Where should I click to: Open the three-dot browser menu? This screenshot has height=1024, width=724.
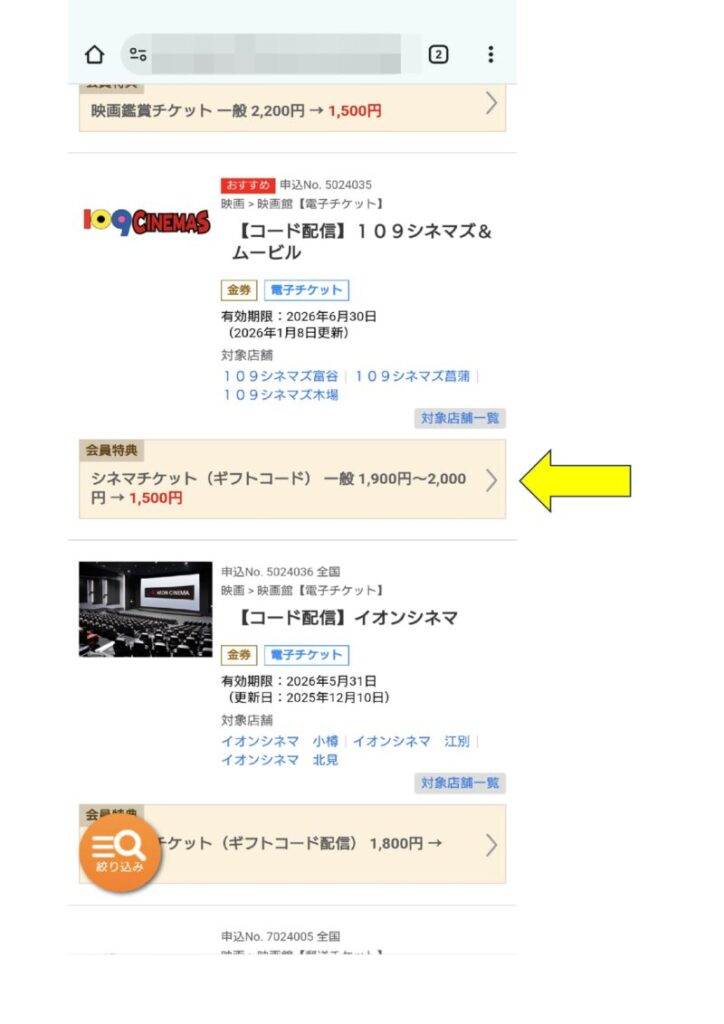point(490,54)
